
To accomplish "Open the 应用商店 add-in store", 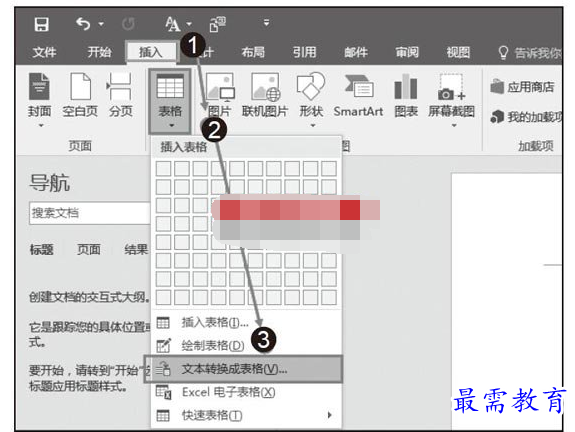I will click(x=522, y=87).
